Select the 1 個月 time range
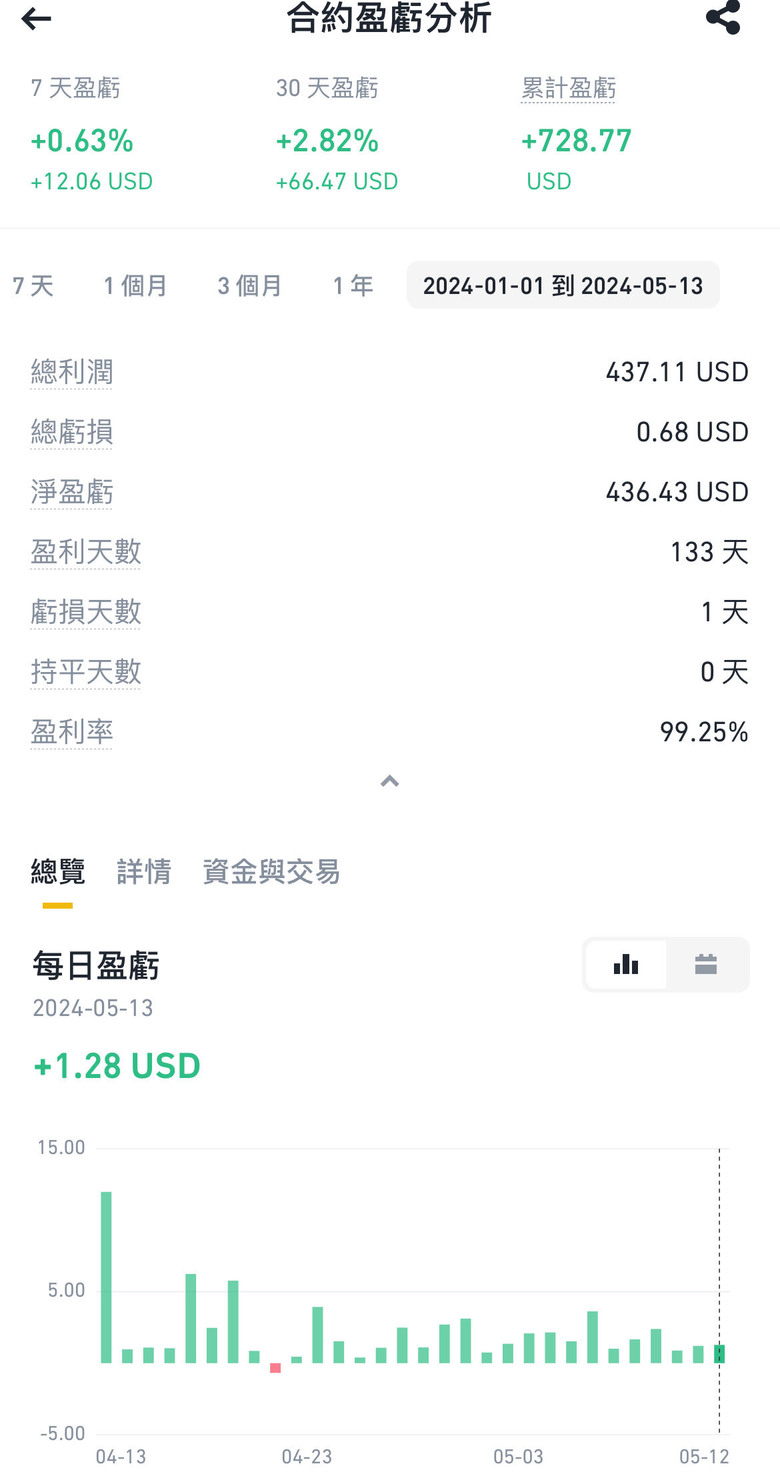This screenshot has width=780, height=1478. click(x=136, y=286)
